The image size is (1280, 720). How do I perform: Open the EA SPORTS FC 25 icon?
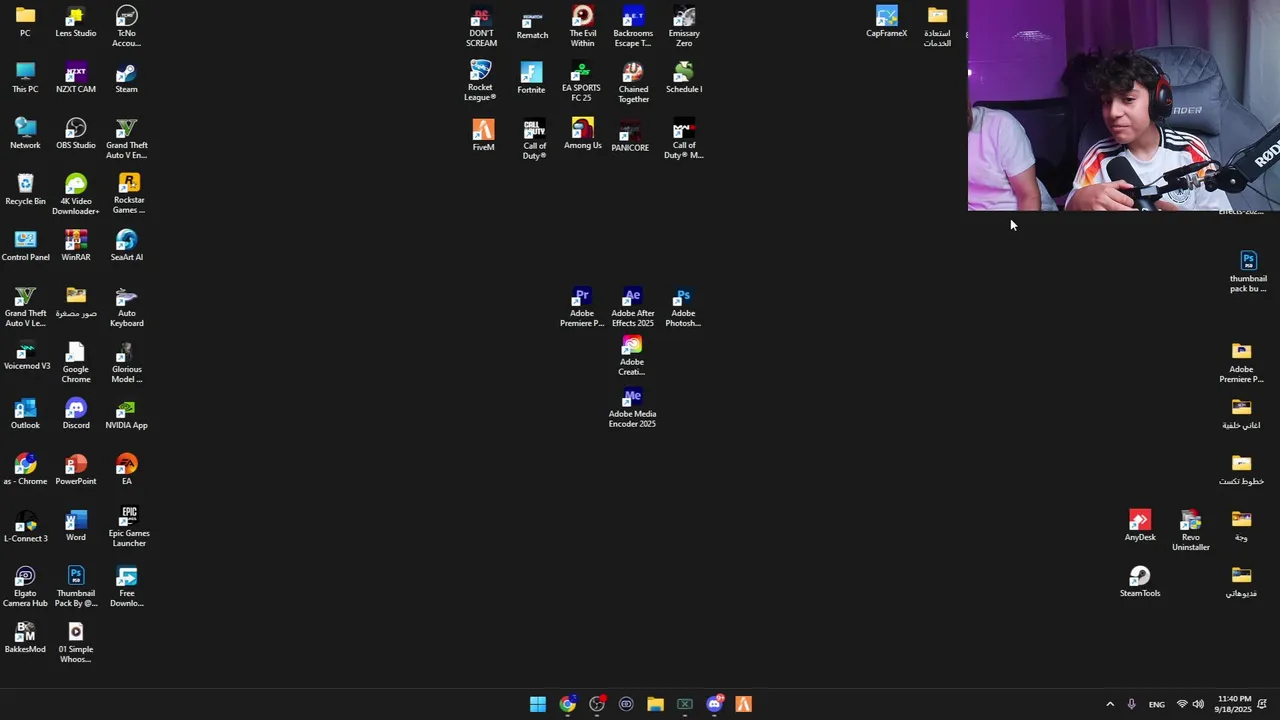coord(581,81)
